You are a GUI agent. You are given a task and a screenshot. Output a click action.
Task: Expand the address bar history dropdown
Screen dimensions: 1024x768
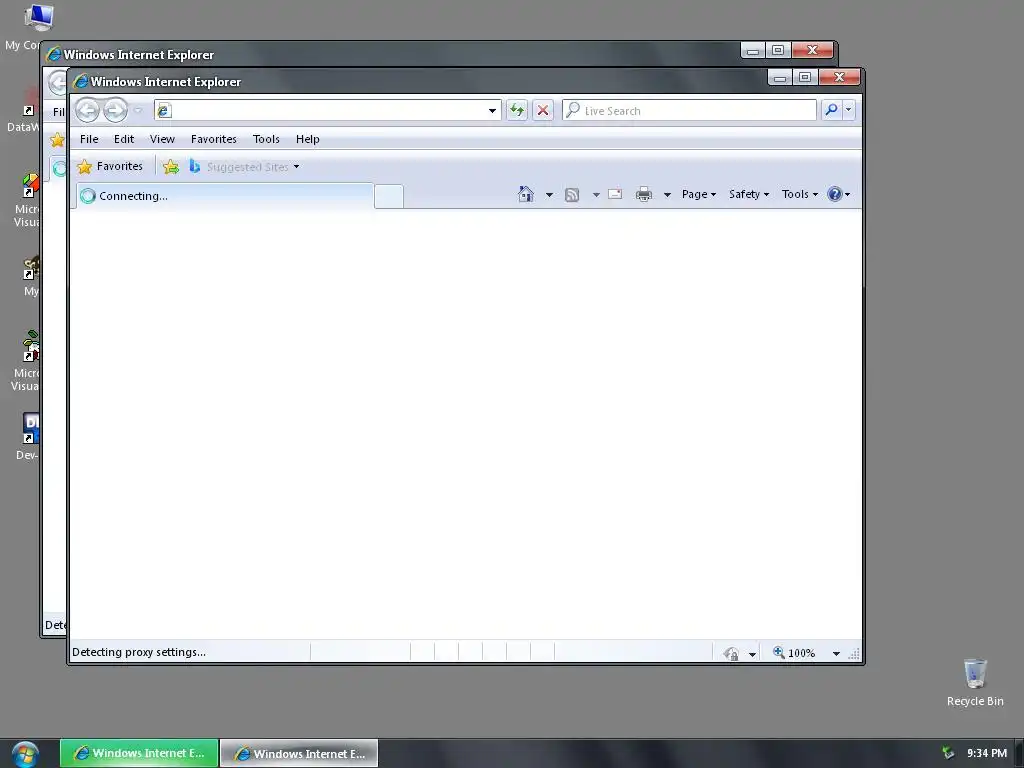[492, 110]
